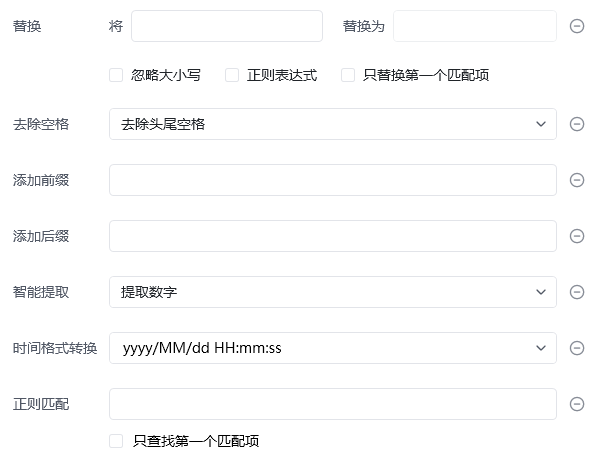Image resolution: width=590 pixels, height=474 pixels.
Task: Focus the 替换为 input field
Action: tap(475, 26)
